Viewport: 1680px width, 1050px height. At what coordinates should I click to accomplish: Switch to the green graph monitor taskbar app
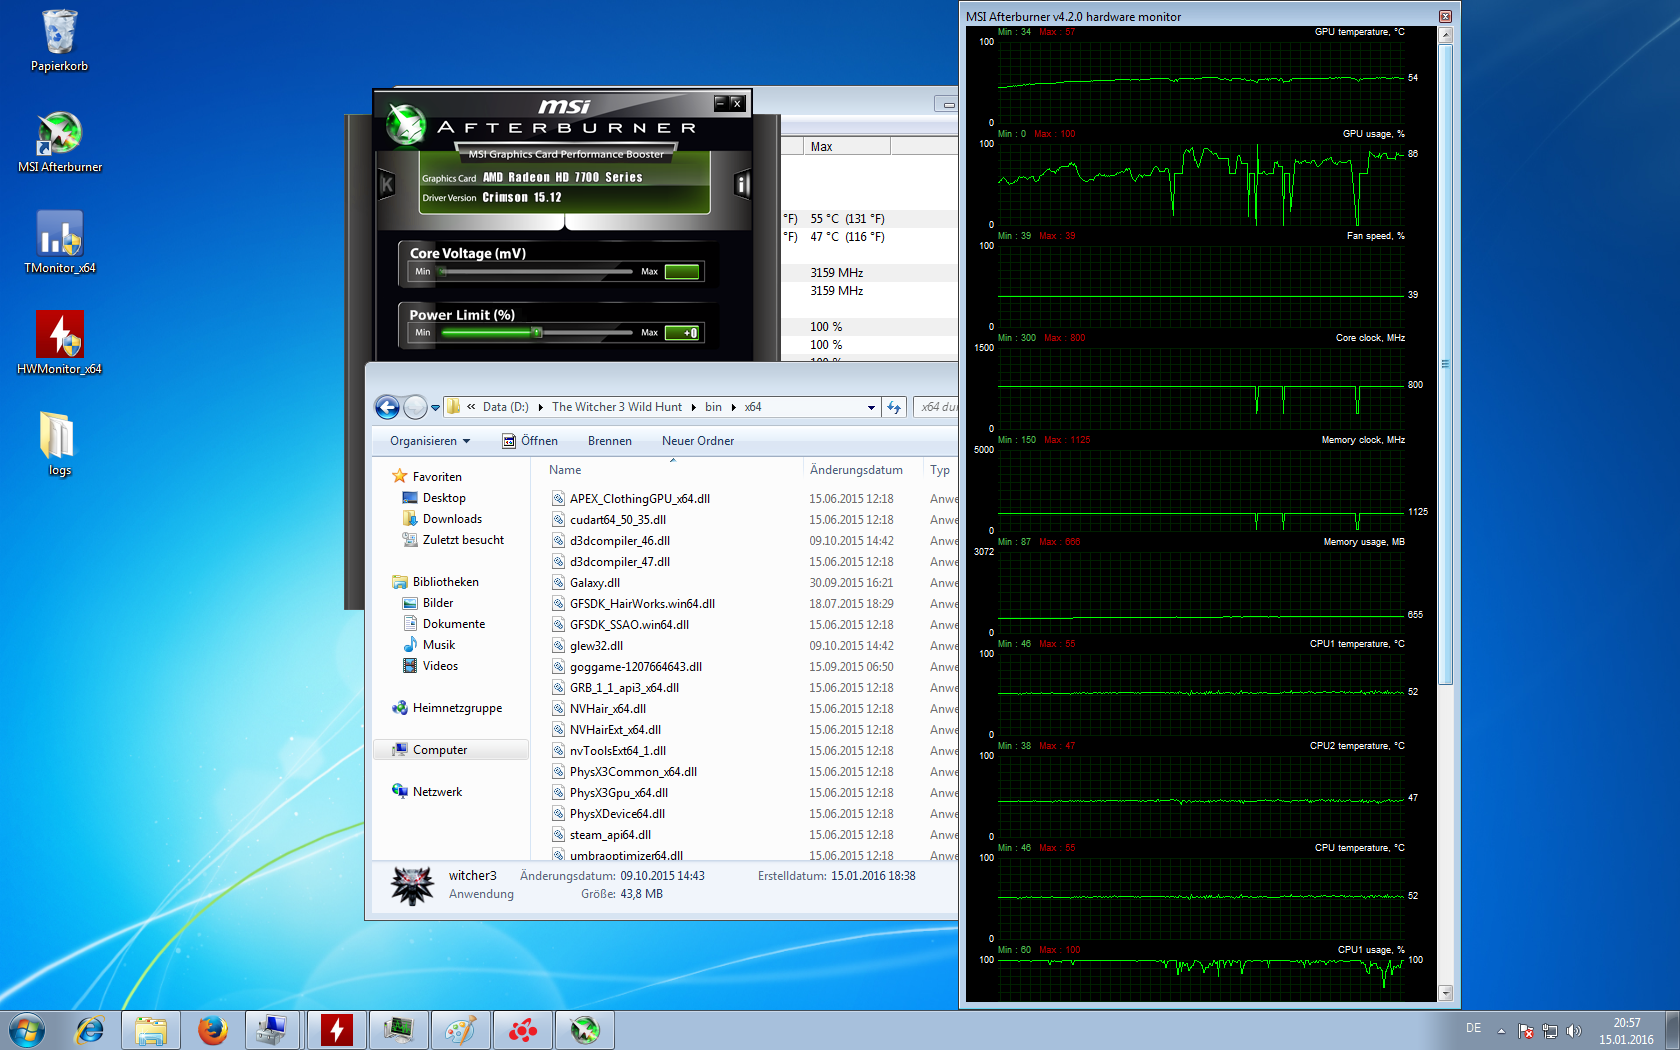(399, 1029)
